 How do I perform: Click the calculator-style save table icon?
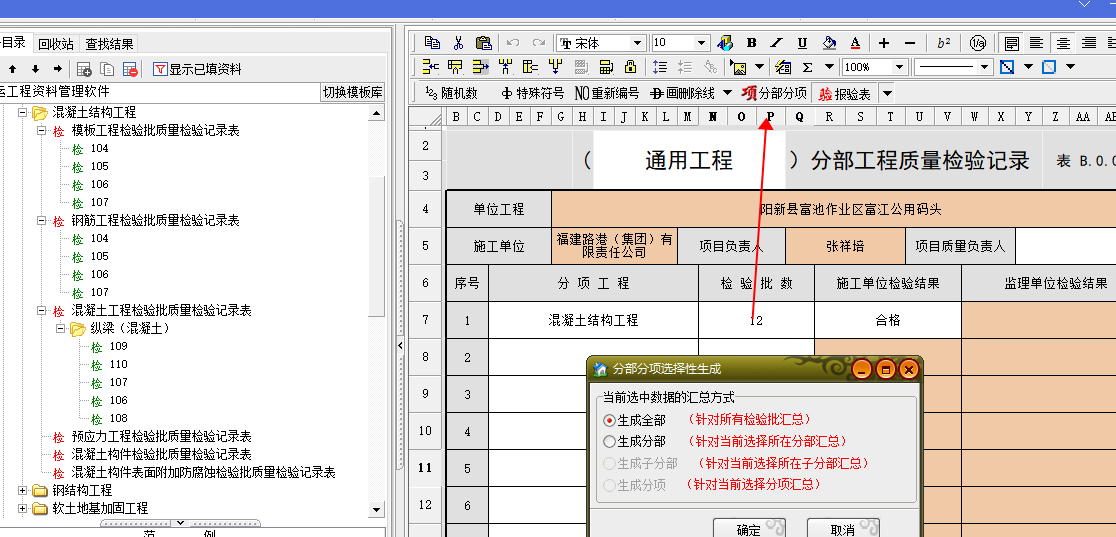point(606,67)
